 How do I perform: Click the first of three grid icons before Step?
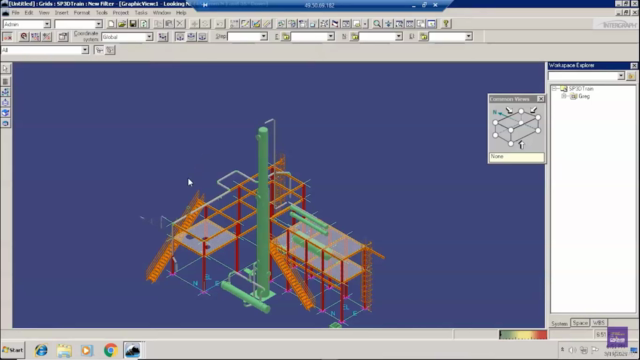pos(180,37)
